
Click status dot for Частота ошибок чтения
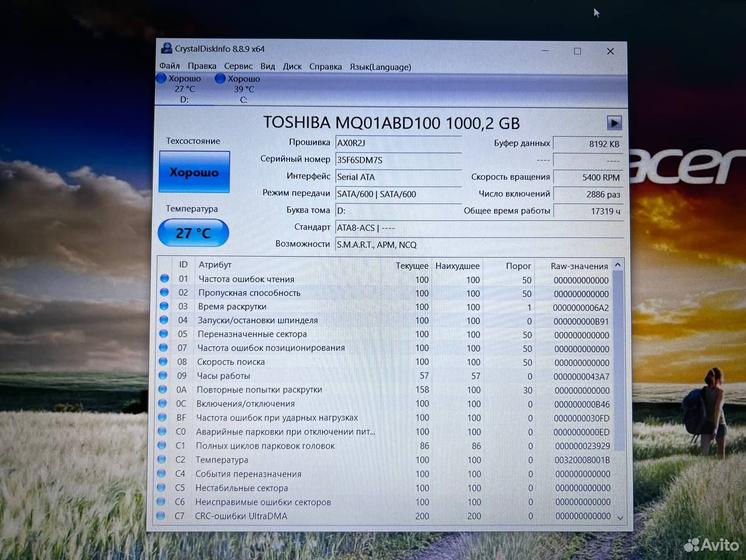(x=165, y=278)
